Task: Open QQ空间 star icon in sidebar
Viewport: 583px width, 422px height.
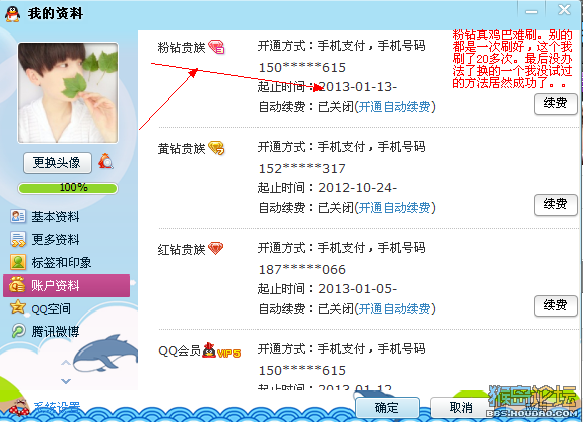Action: 17,307
